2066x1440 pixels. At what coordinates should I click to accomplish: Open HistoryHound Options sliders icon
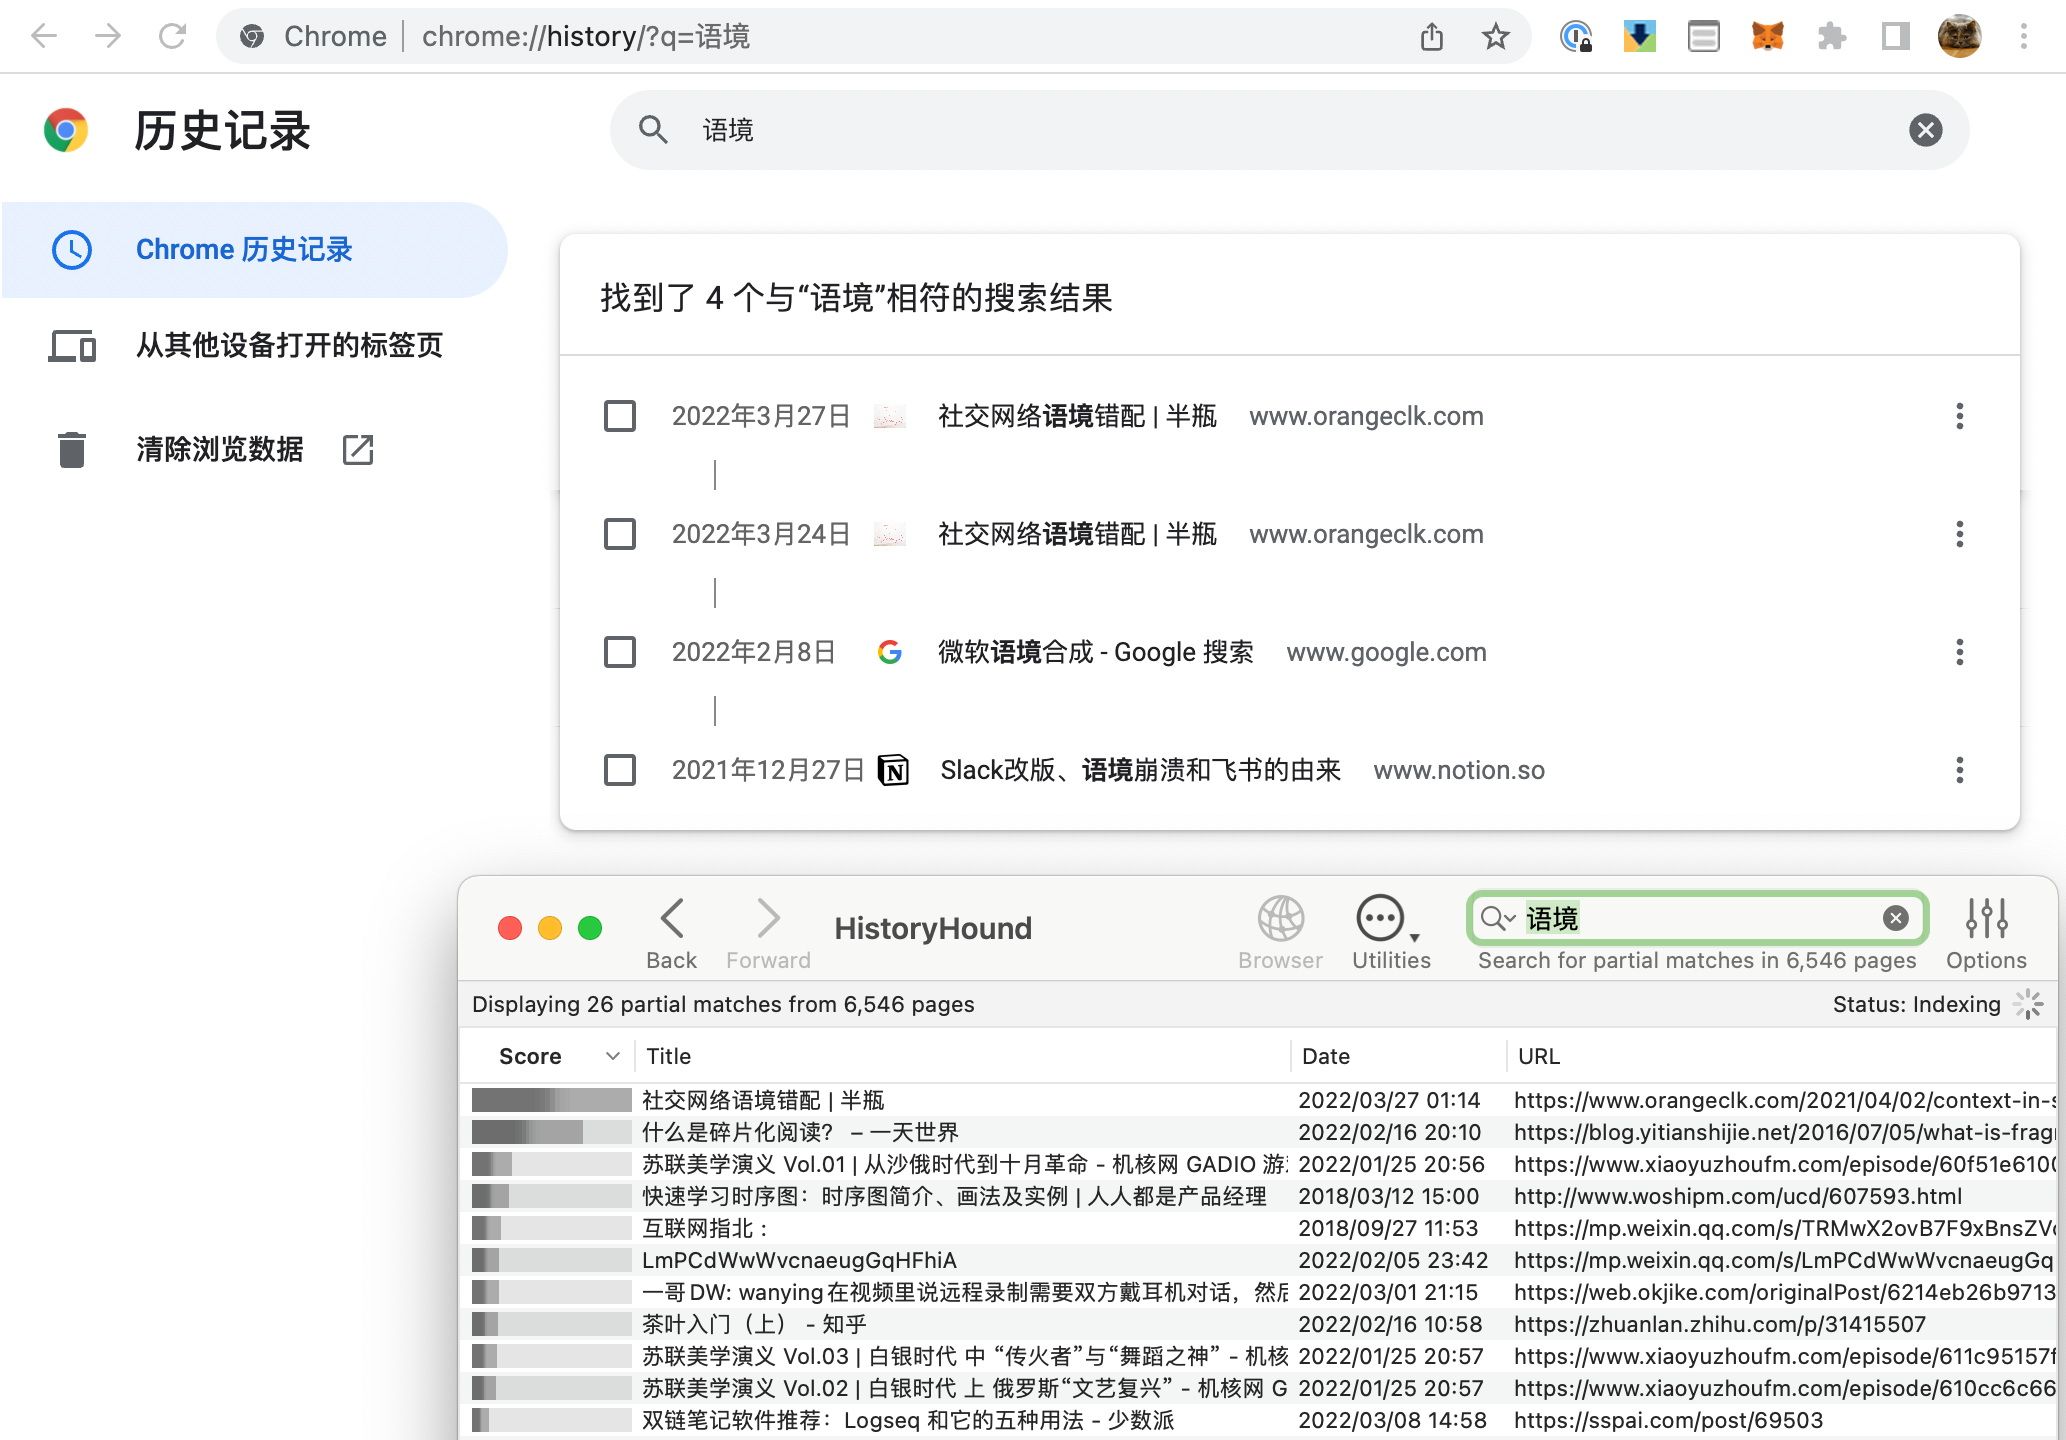point(1986,934)
